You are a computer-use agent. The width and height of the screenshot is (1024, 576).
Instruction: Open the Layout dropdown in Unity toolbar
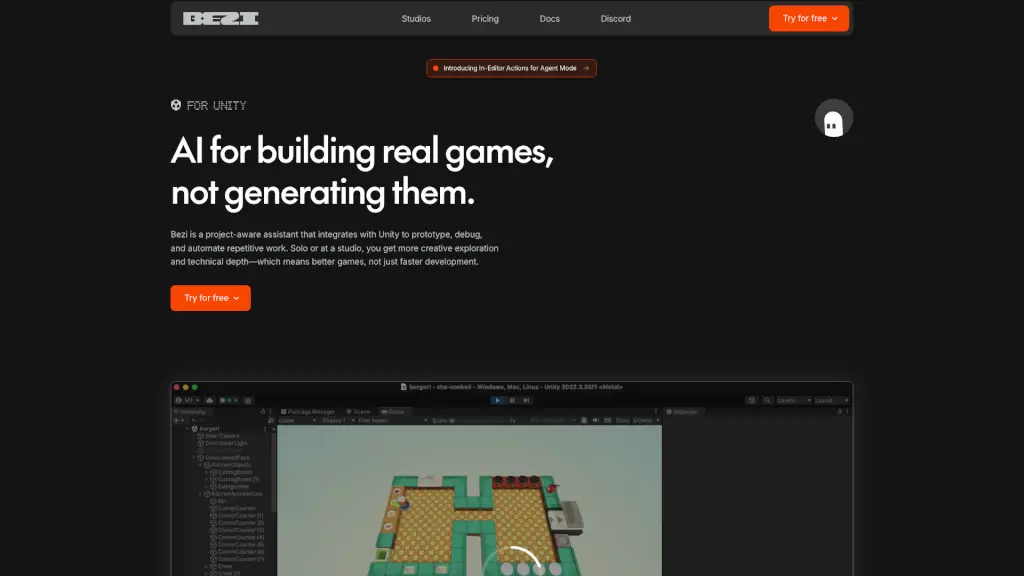coord(830,400)
